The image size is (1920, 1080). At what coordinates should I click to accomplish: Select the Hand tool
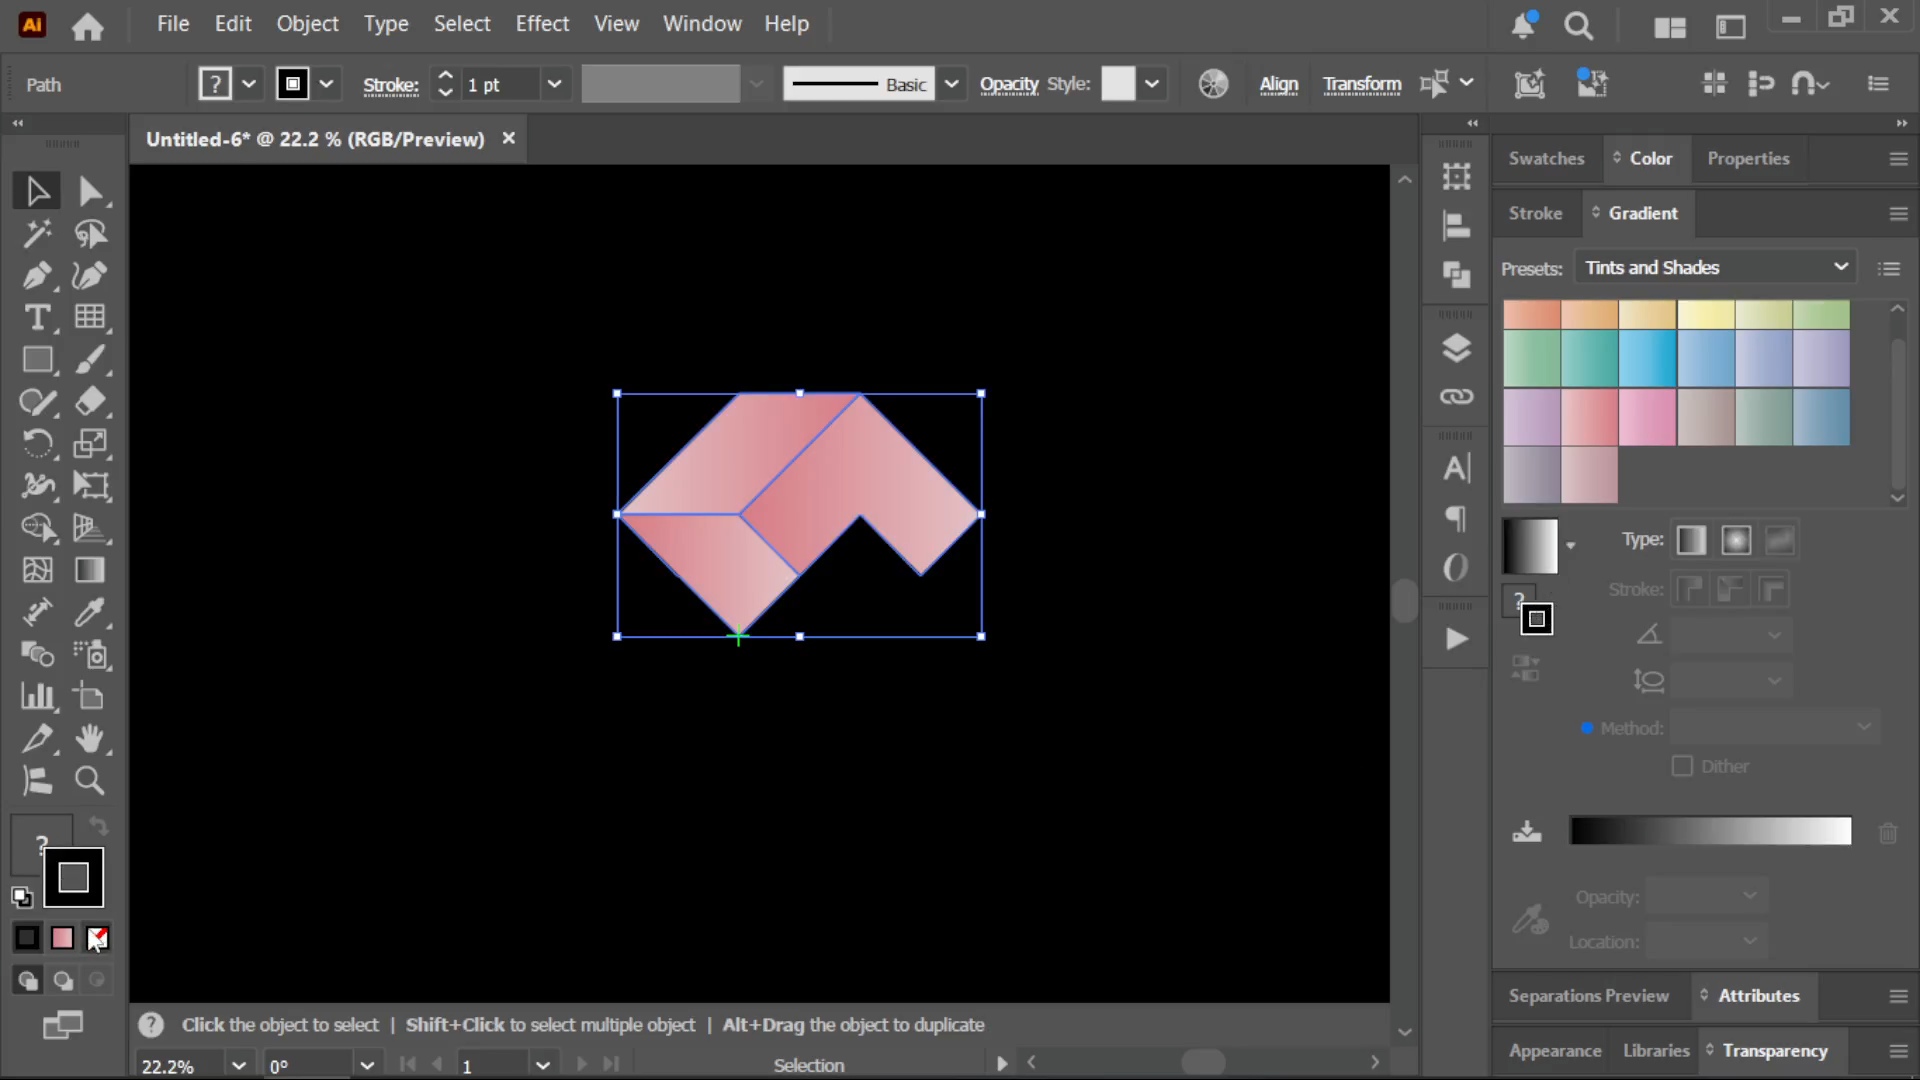[90, 739]
